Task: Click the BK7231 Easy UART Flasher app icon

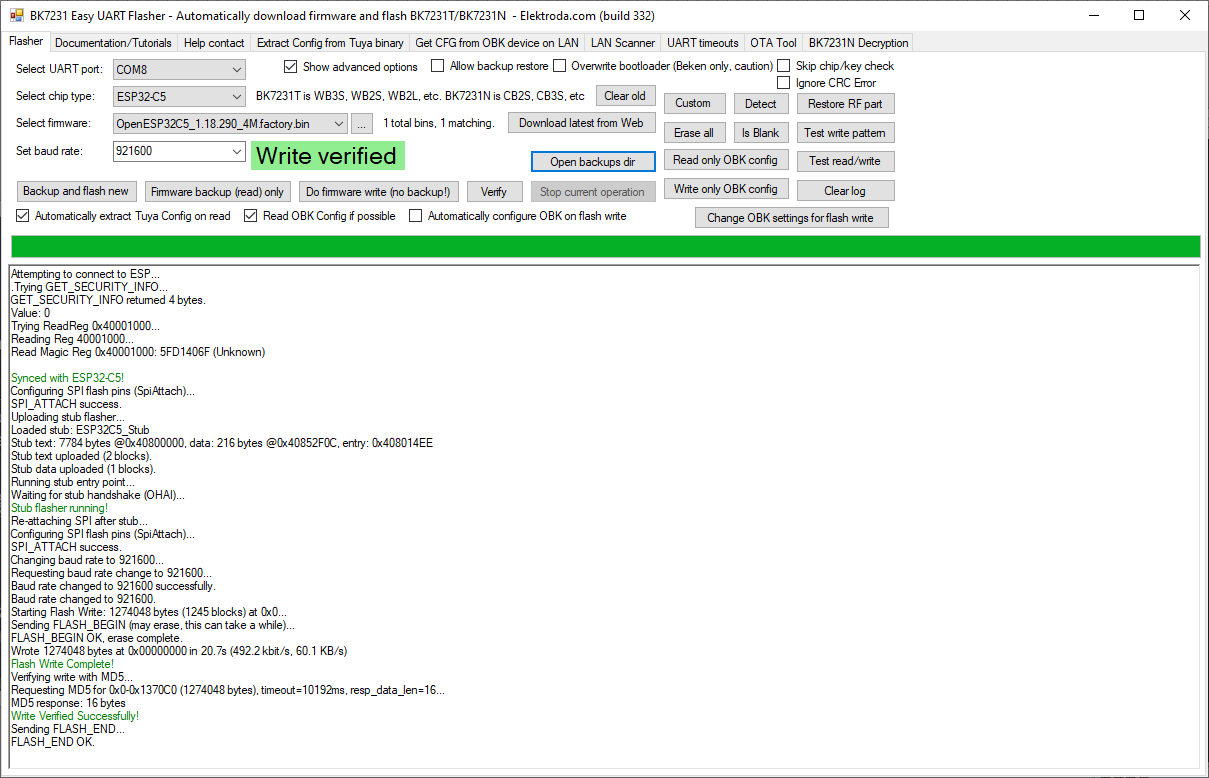Action: tap(16, 15)
